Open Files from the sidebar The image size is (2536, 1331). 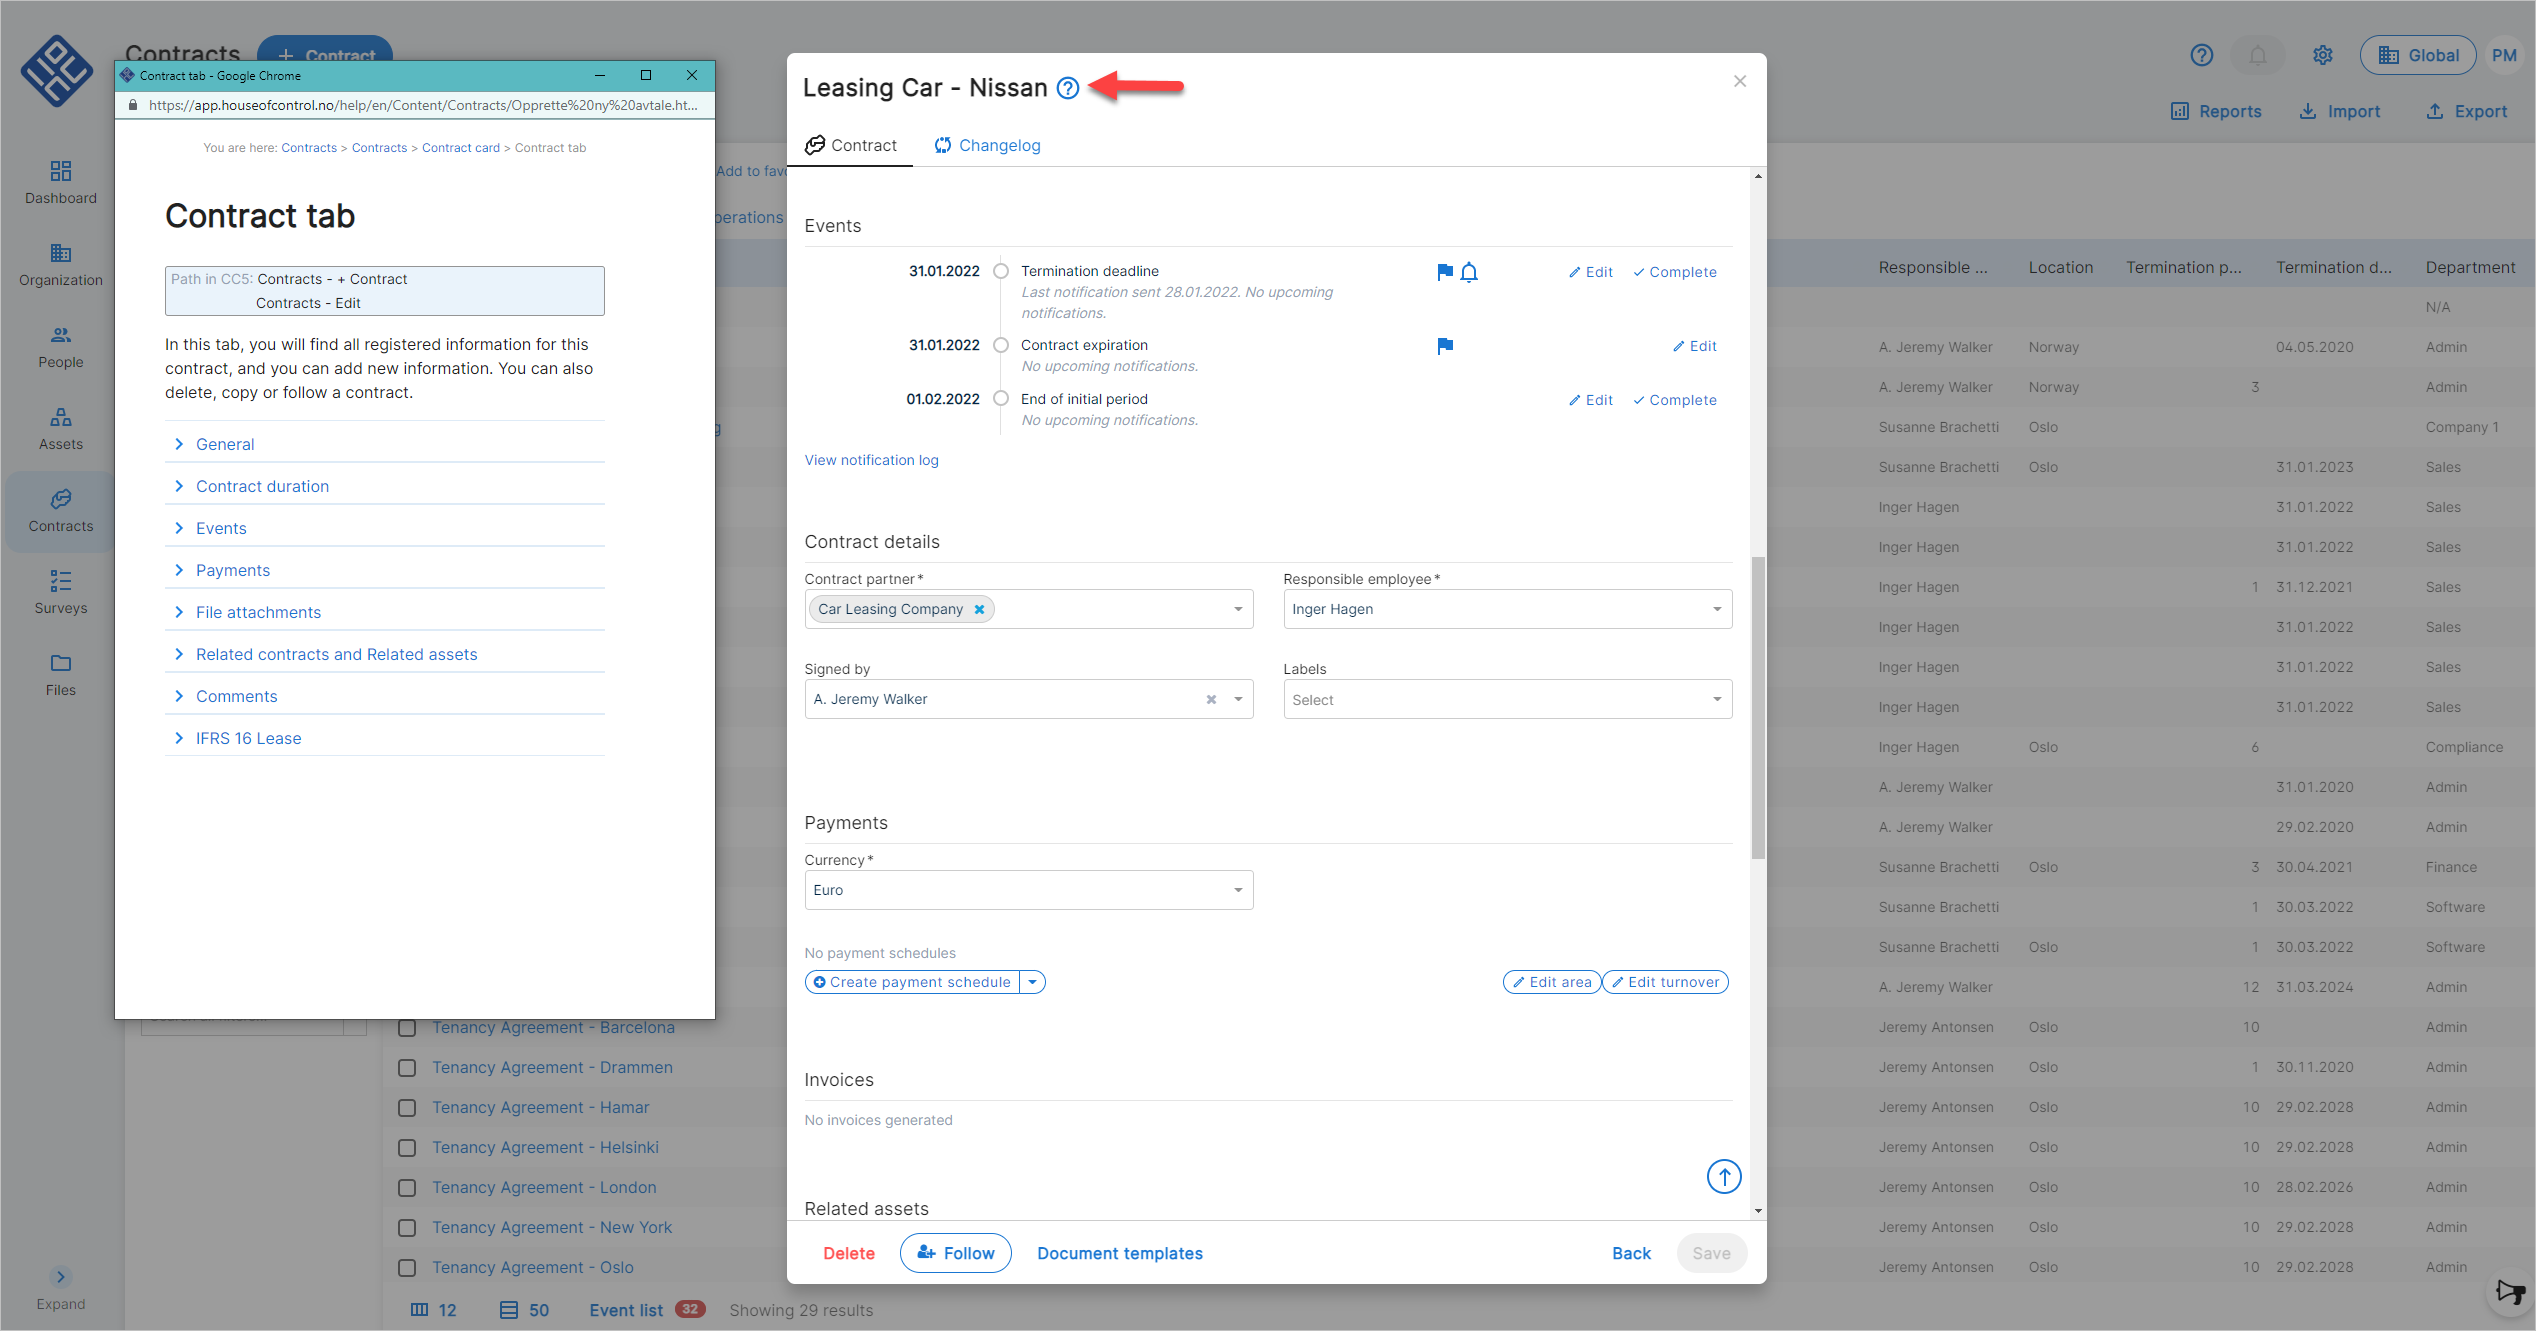[61, 674]
